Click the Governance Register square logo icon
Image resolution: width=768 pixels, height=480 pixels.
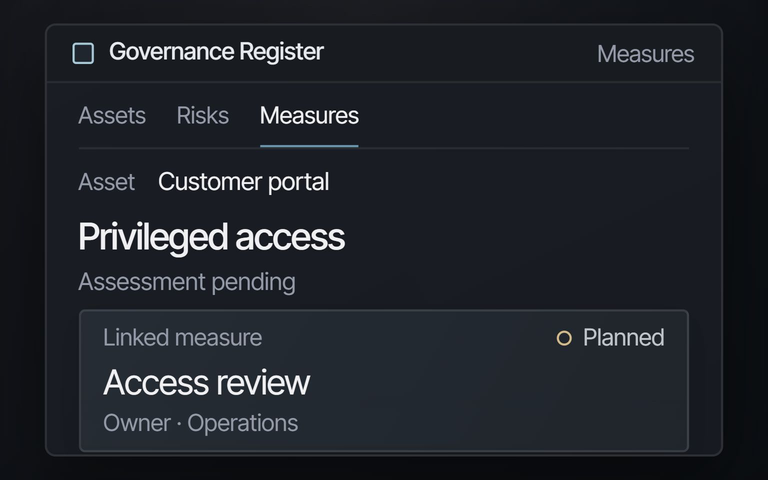pyautogui.click(x=83, y=53)
